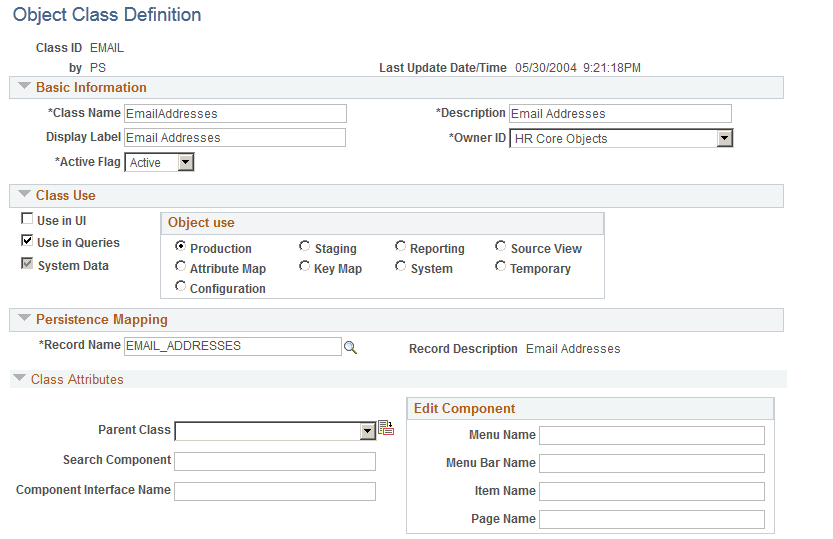The image size is (833, 539).
Task: Click the Parent Class related-details icon
Action: click(x=386, y=427)
